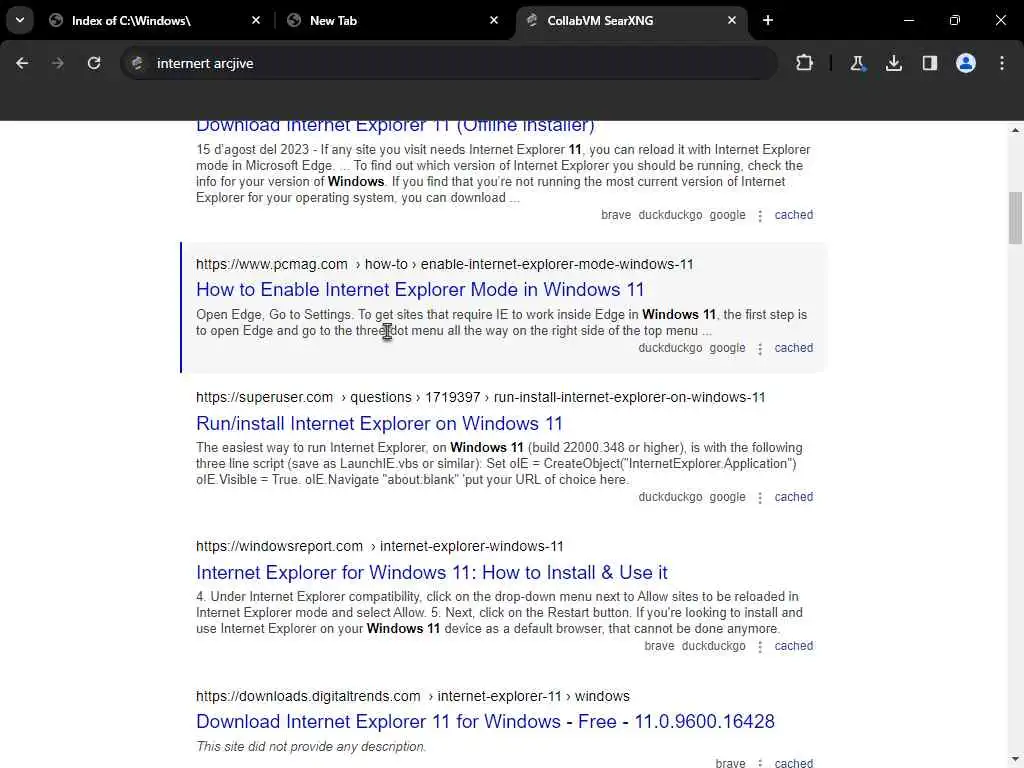Screen dimensions: 1024x768
Task: Open Chrome three-dot menu
Action: click(1002, 63)
